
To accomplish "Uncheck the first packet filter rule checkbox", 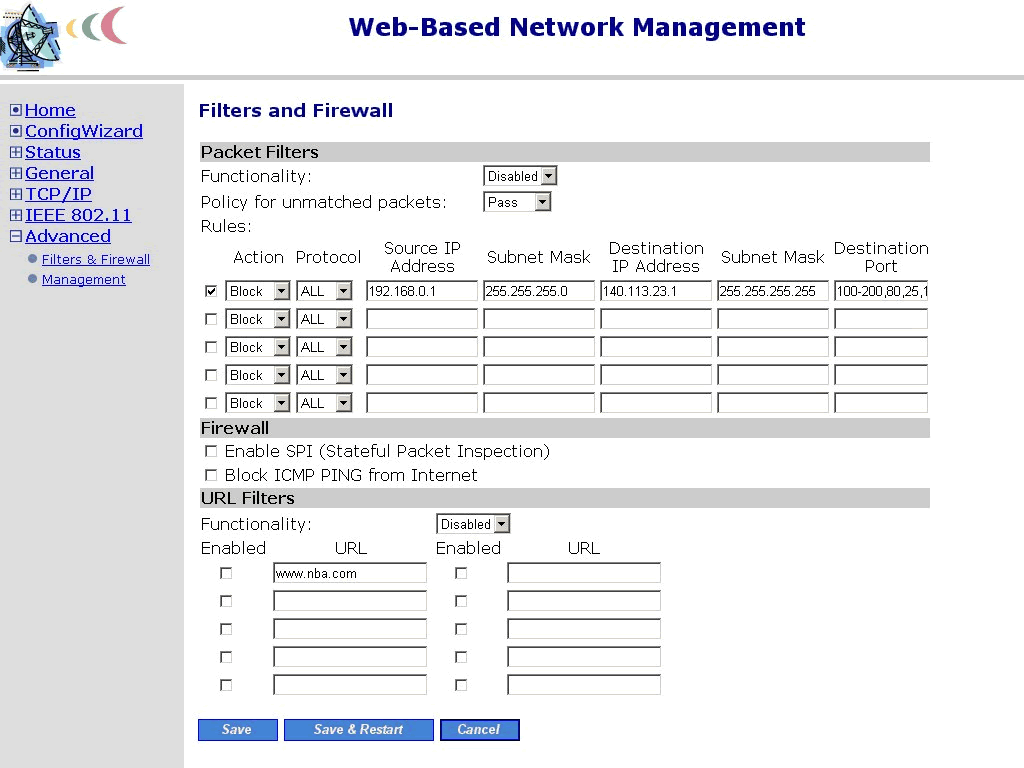I will click(210, 291).
